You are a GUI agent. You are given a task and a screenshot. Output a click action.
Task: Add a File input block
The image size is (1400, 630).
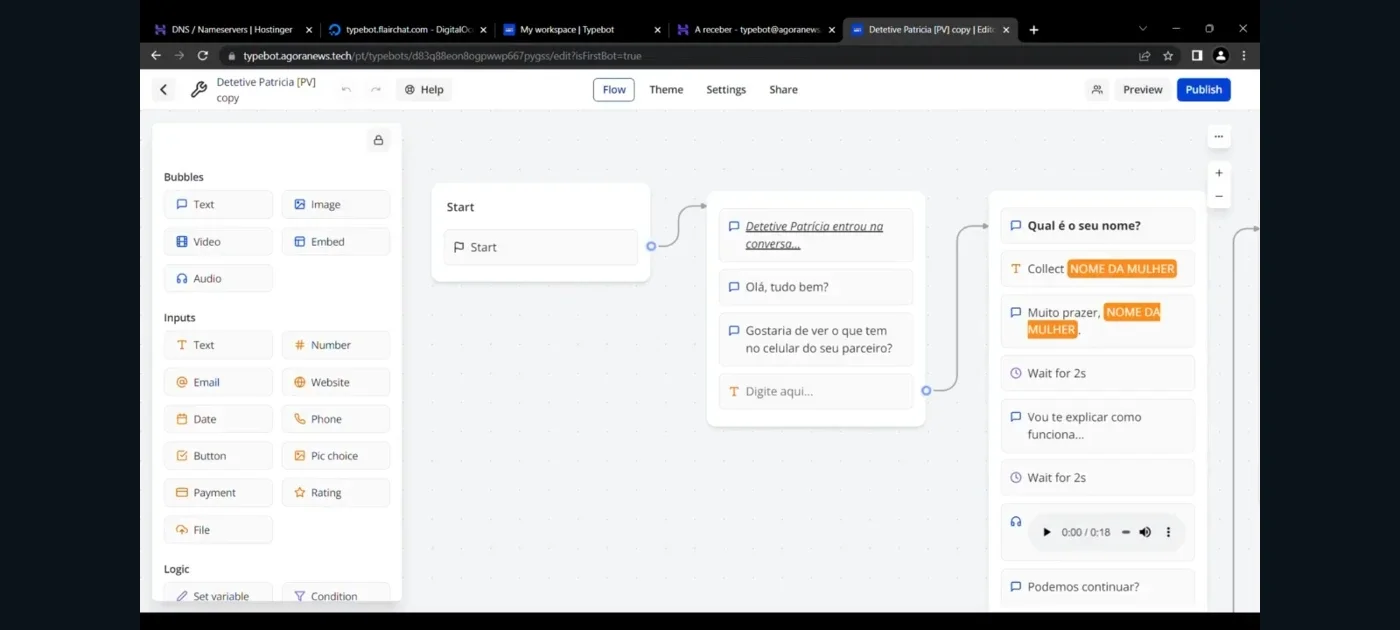point(218,530)
